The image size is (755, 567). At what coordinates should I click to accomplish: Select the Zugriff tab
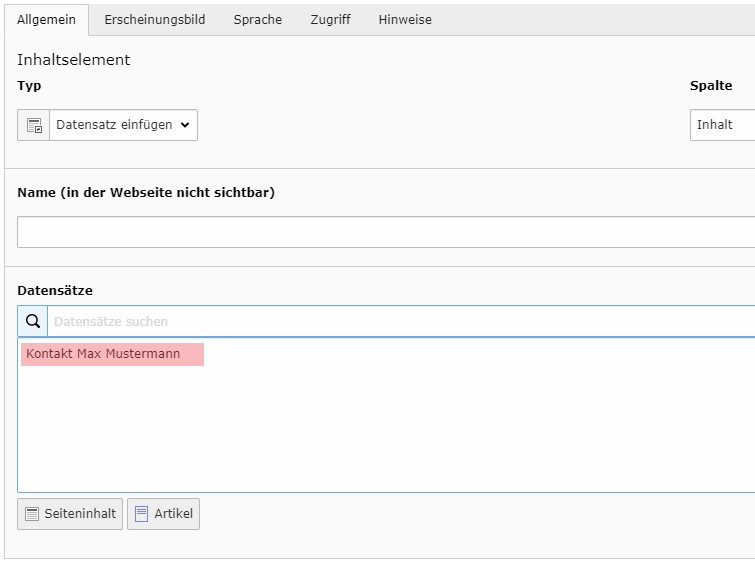pyautogui.click(x=330, y=20)
